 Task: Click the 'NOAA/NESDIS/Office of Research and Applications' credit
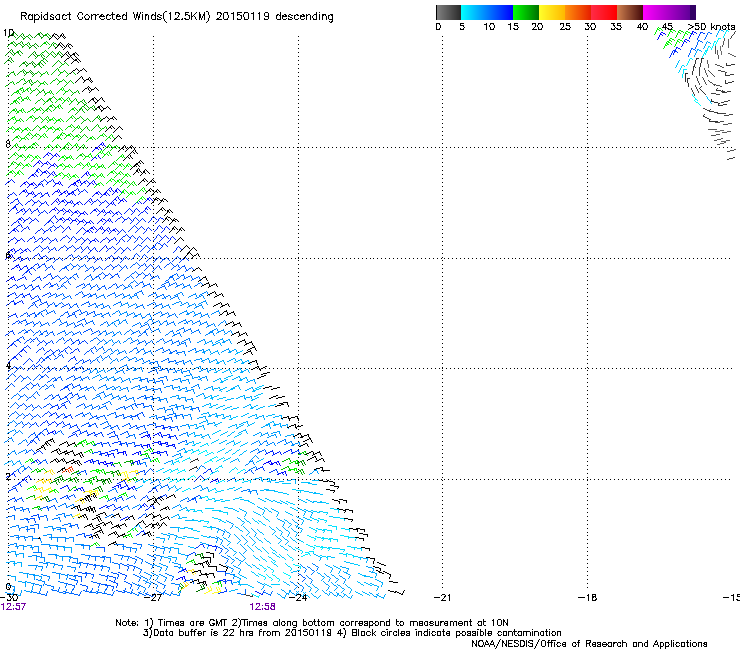(589, 644)
